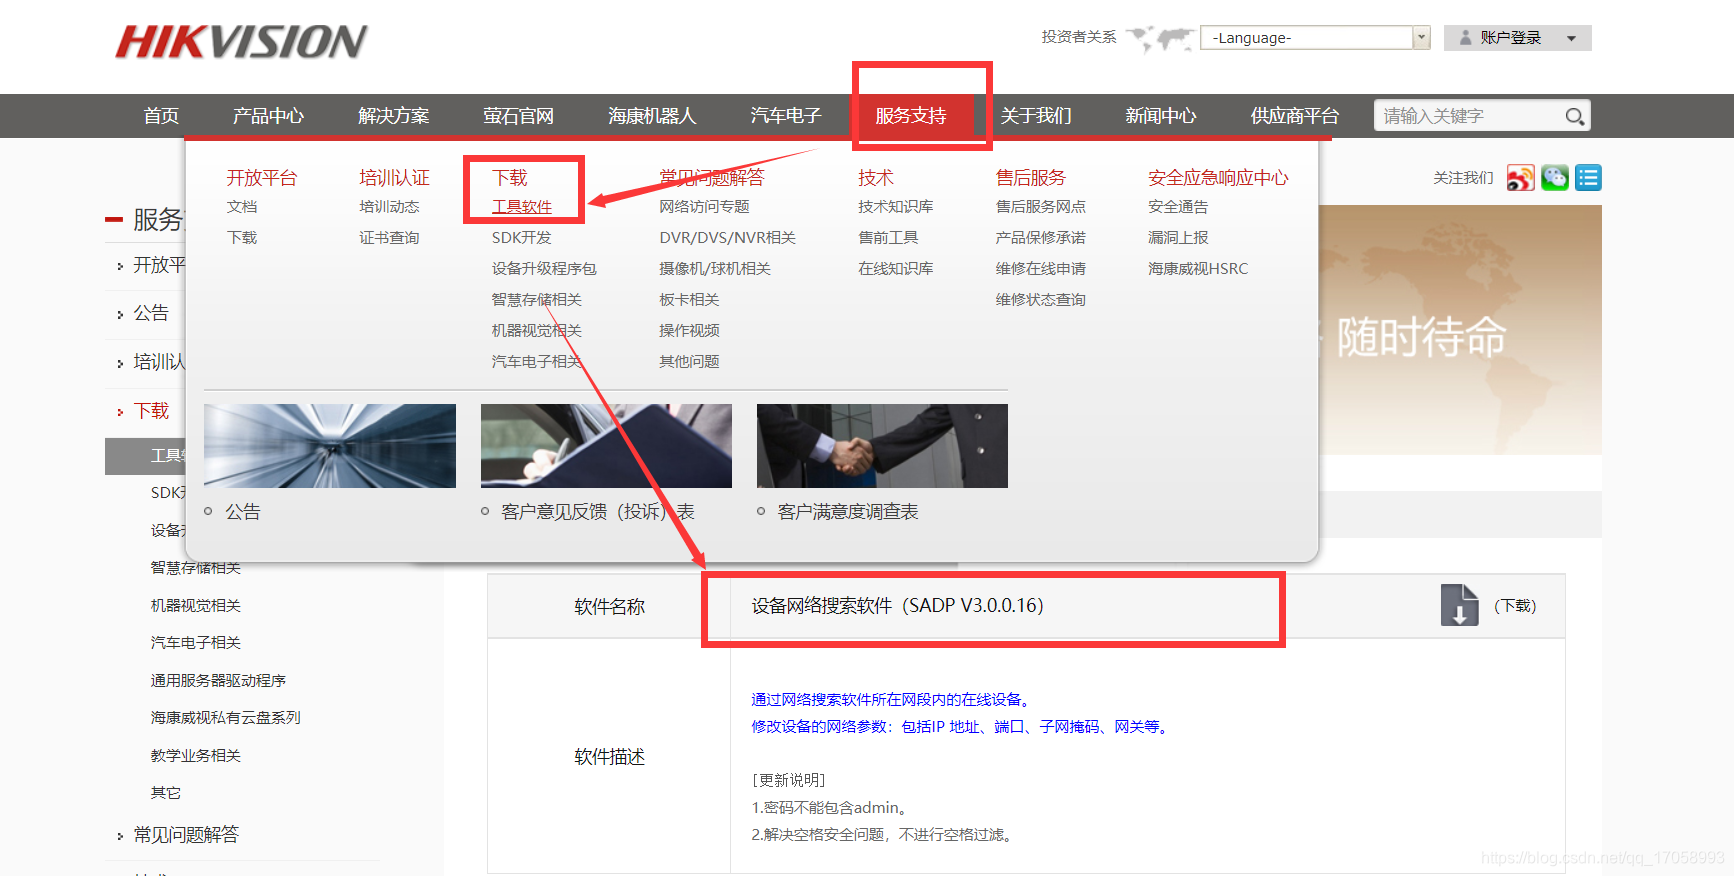The image size is (1734, 876).
Task: Click 开放平台 heading in dropdown menu
Action: click(x=262, y=178)
